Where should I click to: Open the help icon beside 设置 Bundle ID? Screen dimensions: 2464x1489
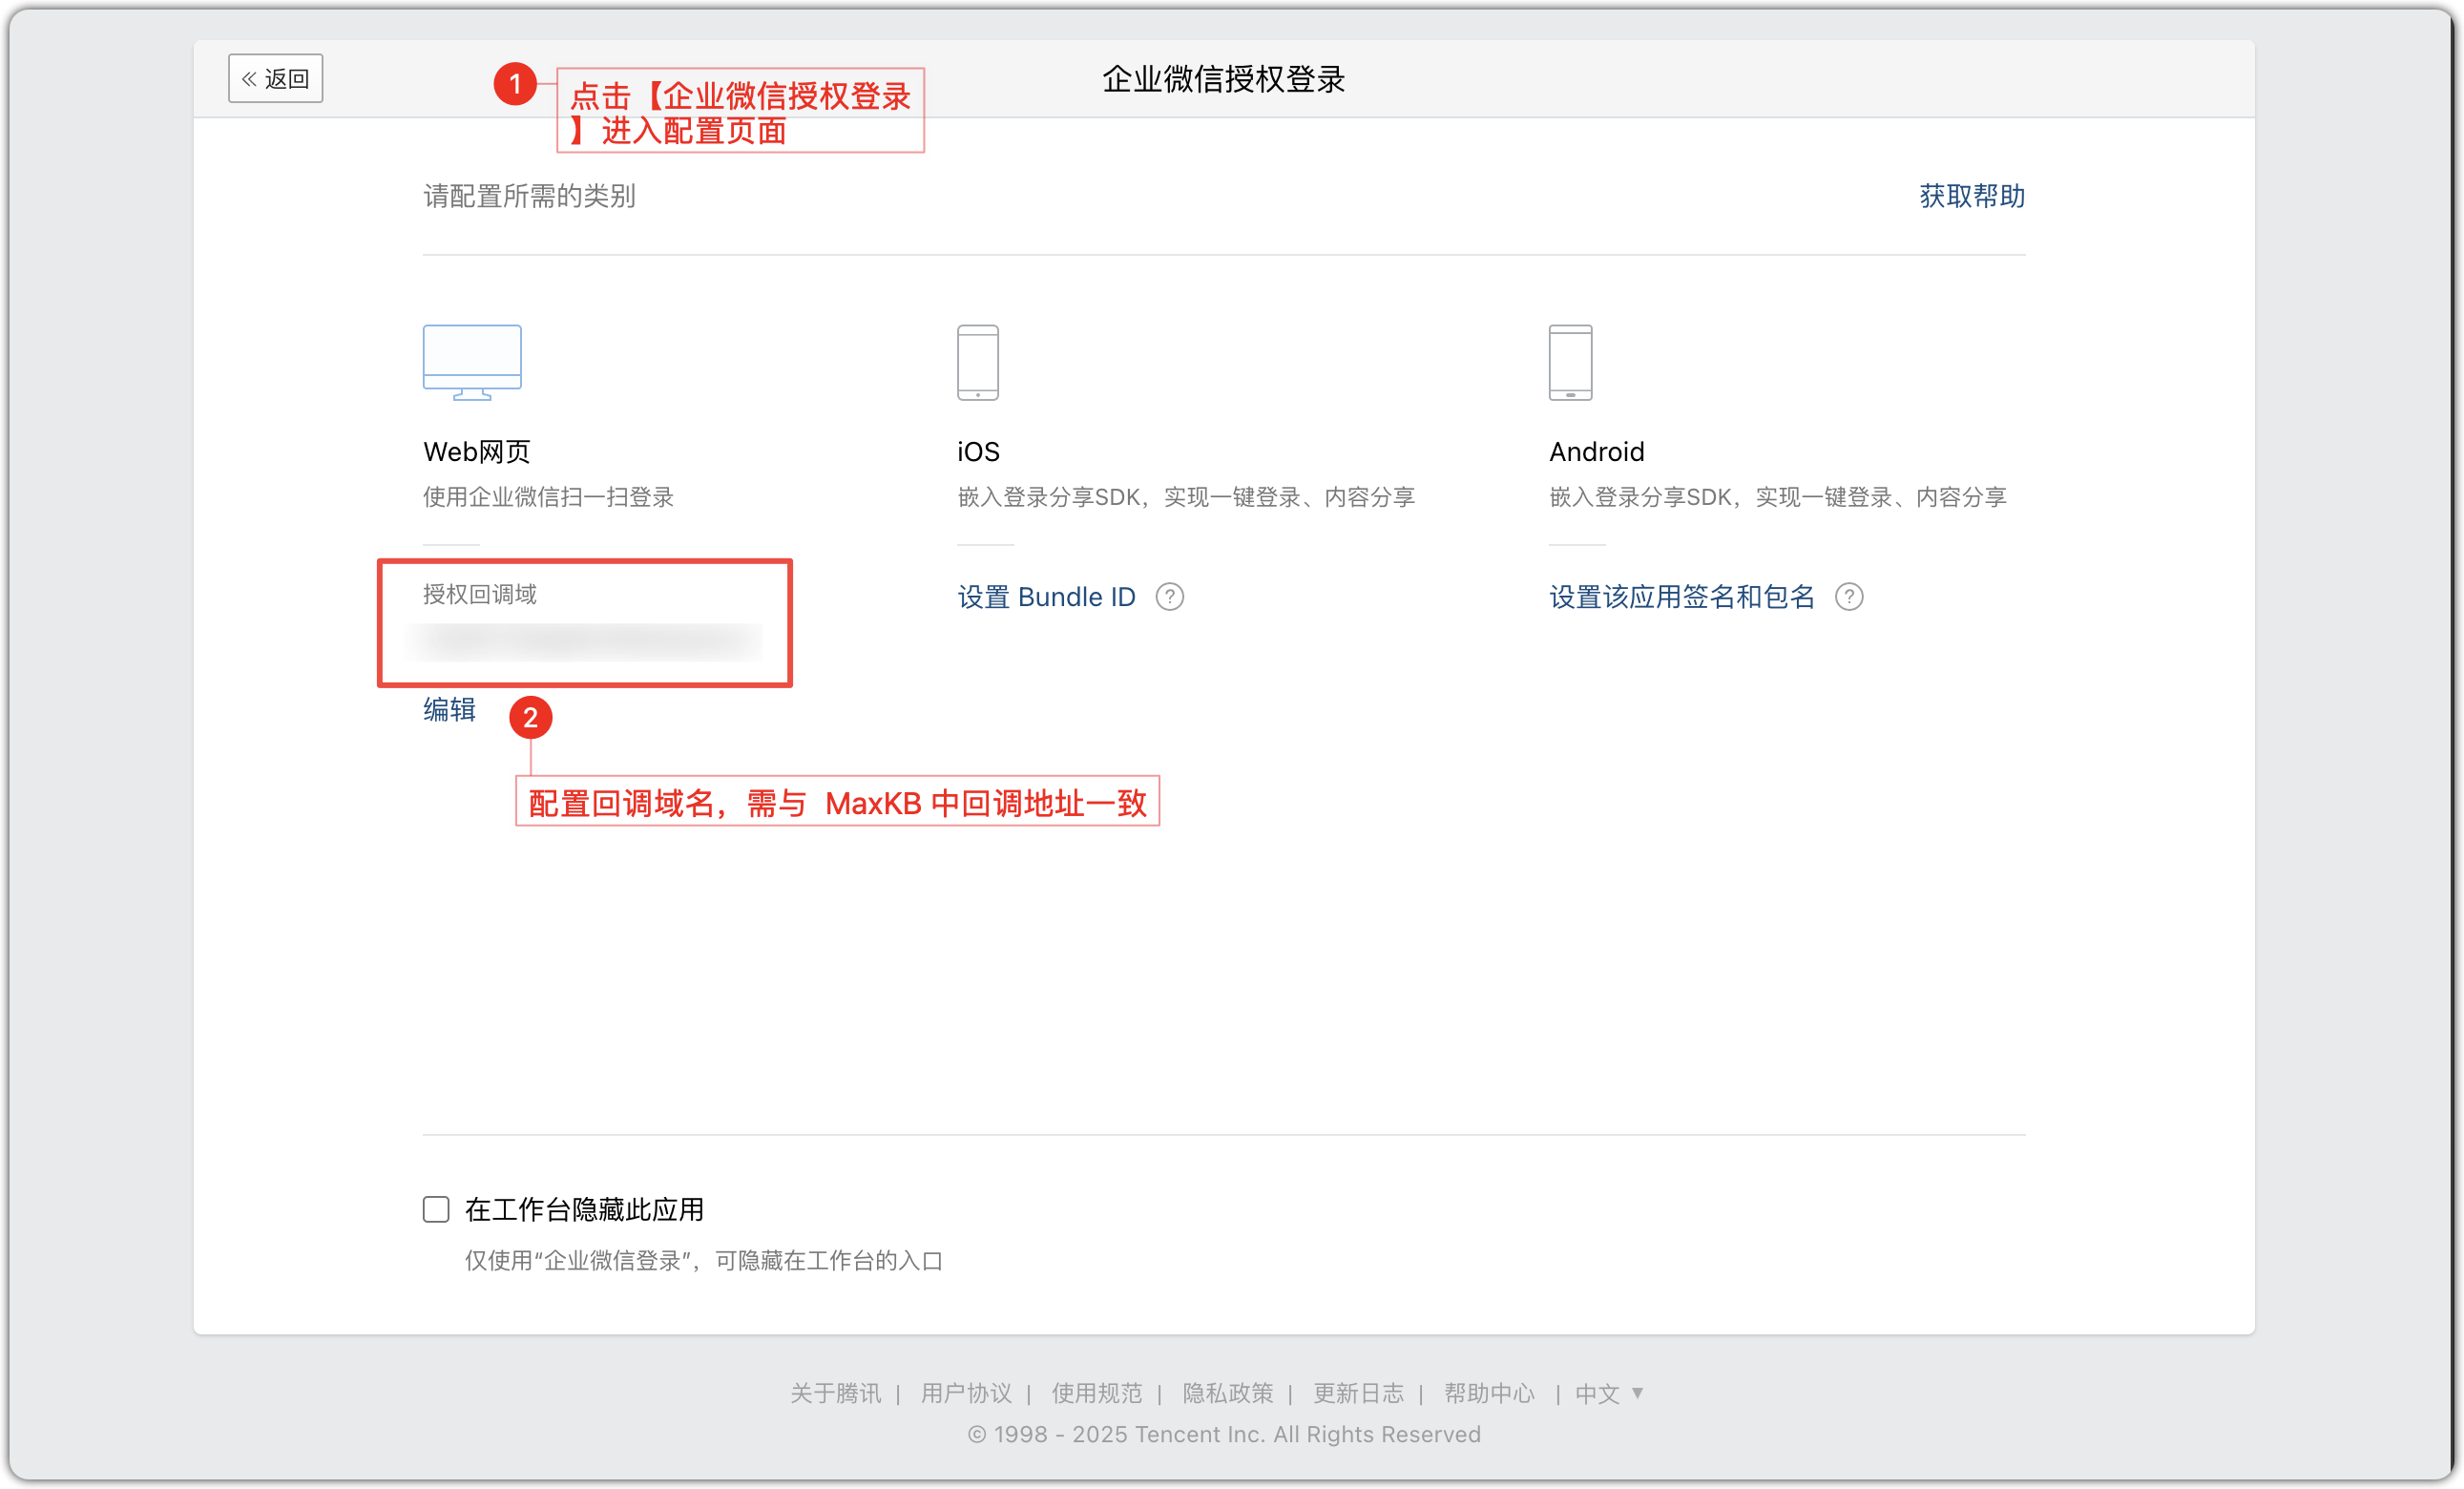tap(1171, 597)
